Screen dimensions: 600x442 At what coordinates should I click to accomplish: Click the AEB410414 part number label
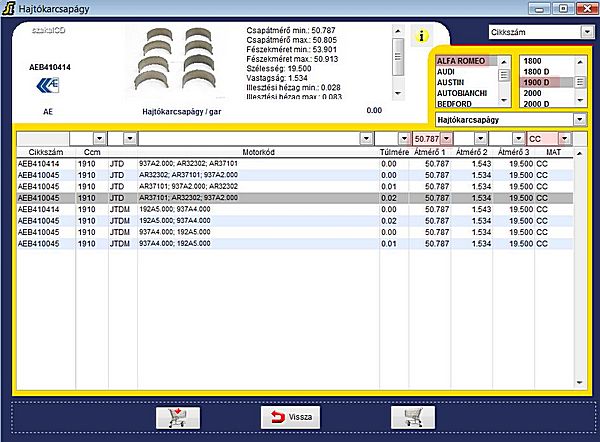[50, 67]
